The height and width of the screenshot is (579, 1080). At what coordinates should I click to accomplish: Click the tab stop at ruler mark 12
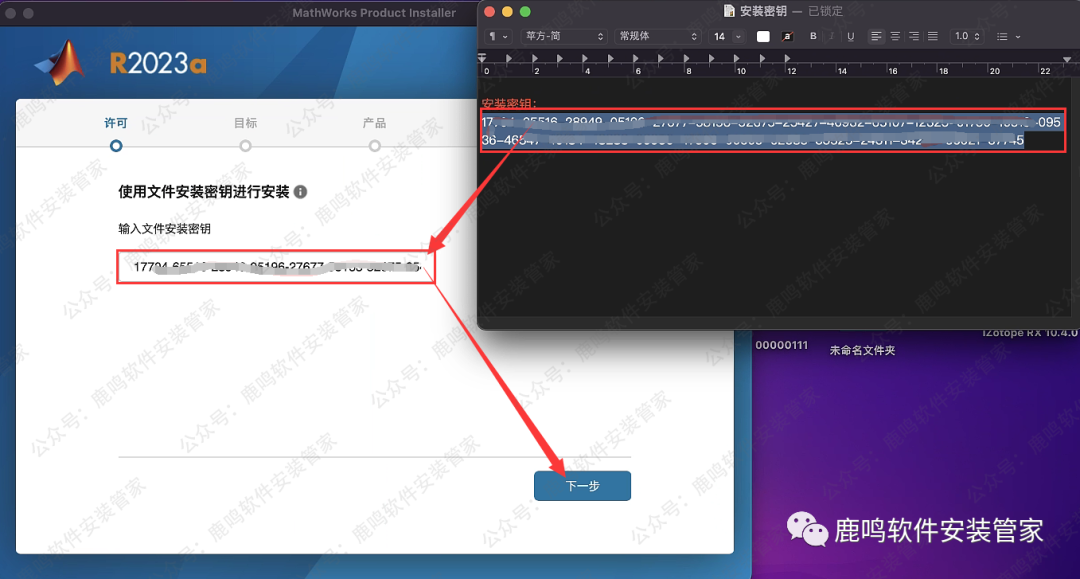787,59
